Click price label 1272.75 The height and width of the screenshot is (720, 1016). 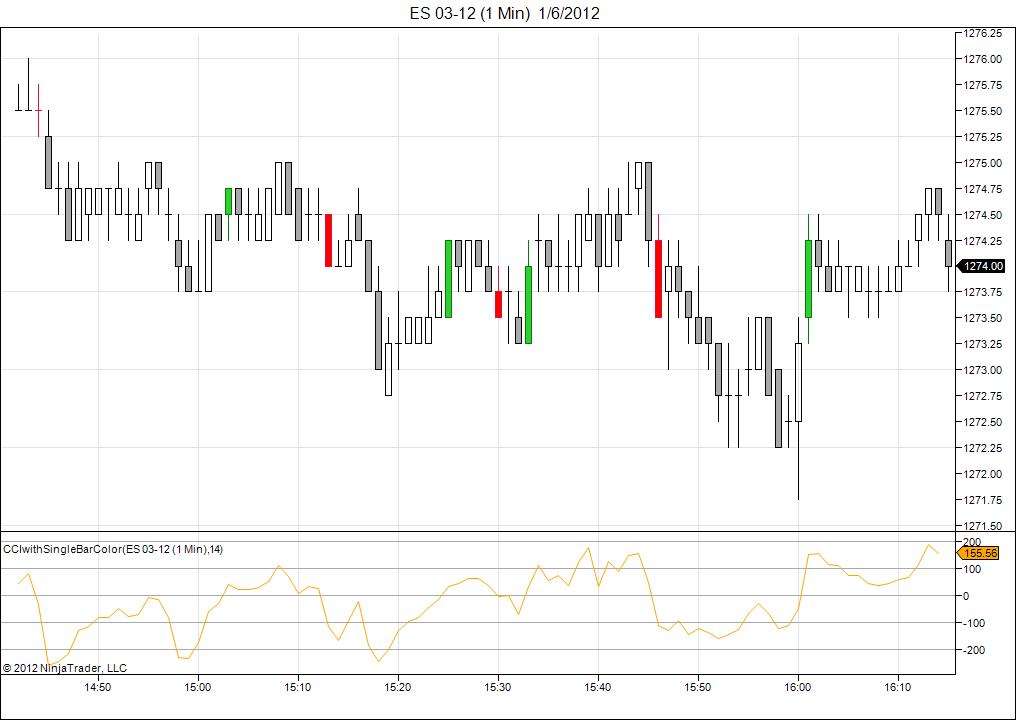point(984,396)
